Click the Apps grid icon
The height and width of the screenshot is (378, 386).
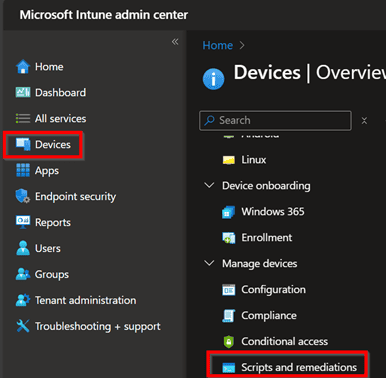click(23, 170)
